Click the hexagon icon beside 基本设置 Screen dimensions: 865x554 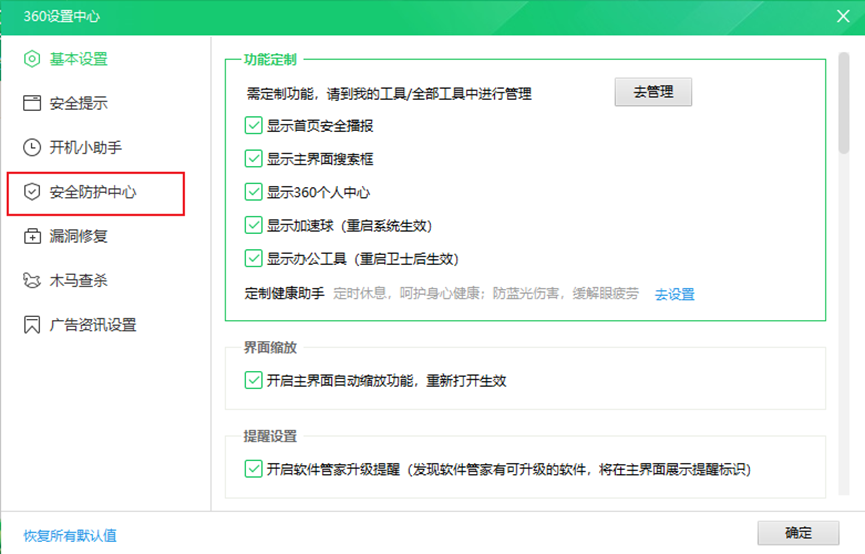tap(32, 59)
